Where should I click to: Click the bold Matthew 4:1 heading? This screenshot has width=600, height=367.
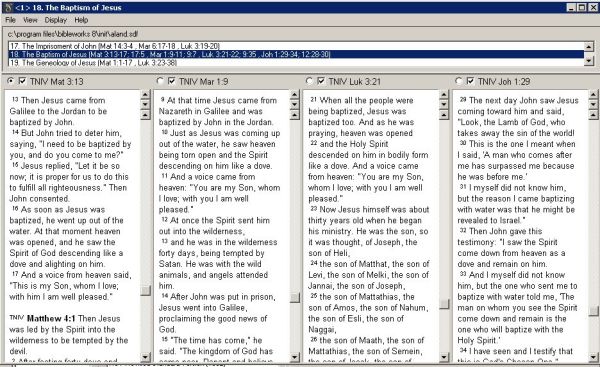tap(51, 318)
